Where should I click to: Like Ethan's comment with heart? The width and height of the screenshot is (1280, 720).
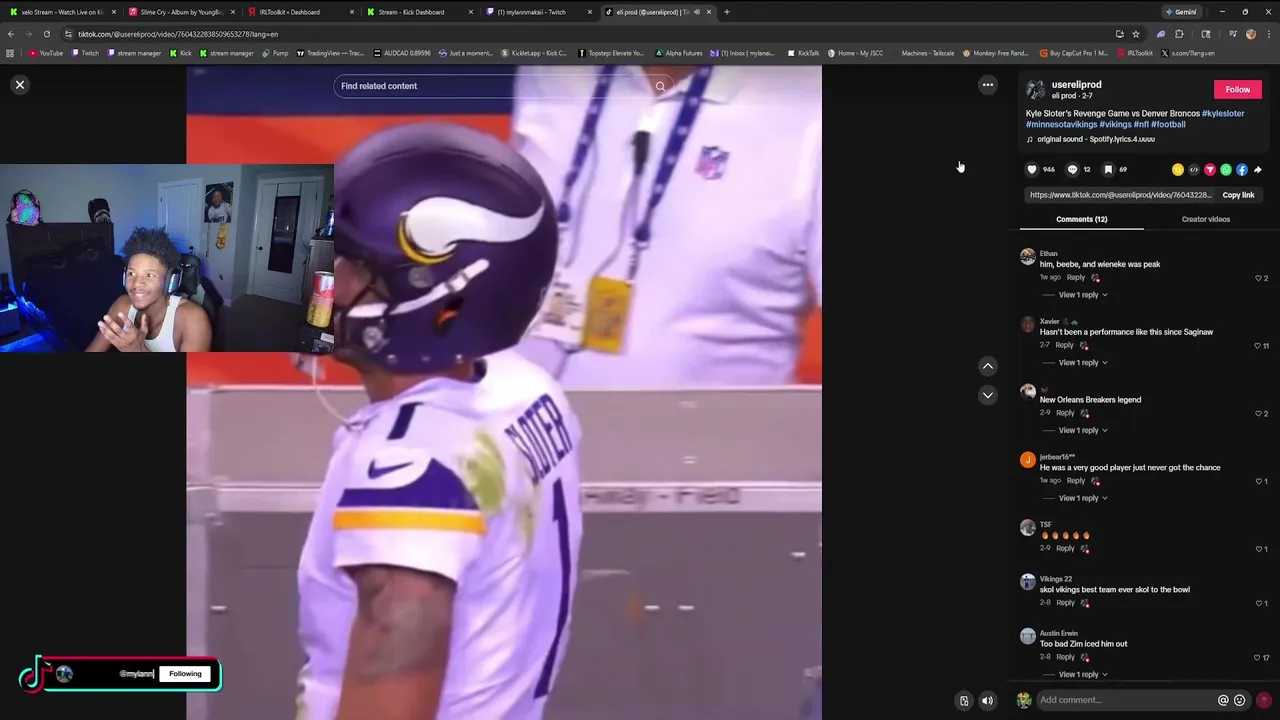coord(1258,278)
